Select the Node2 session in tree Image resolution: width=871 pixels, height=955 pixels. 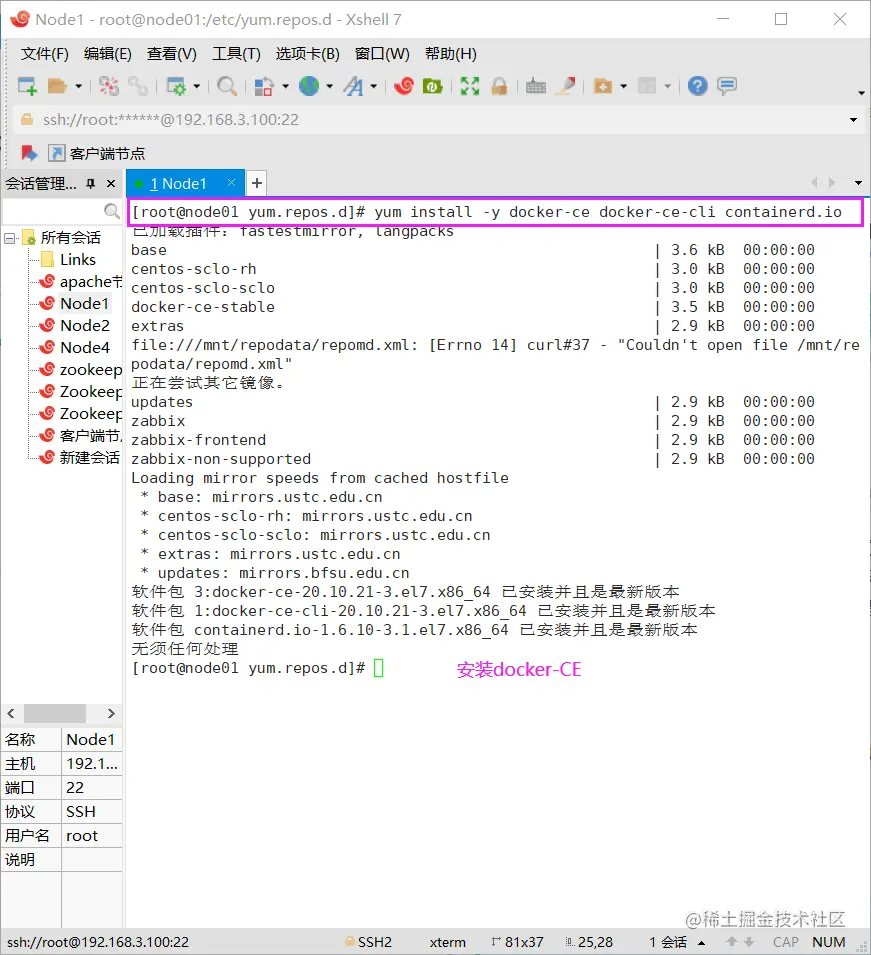[74, 326]
